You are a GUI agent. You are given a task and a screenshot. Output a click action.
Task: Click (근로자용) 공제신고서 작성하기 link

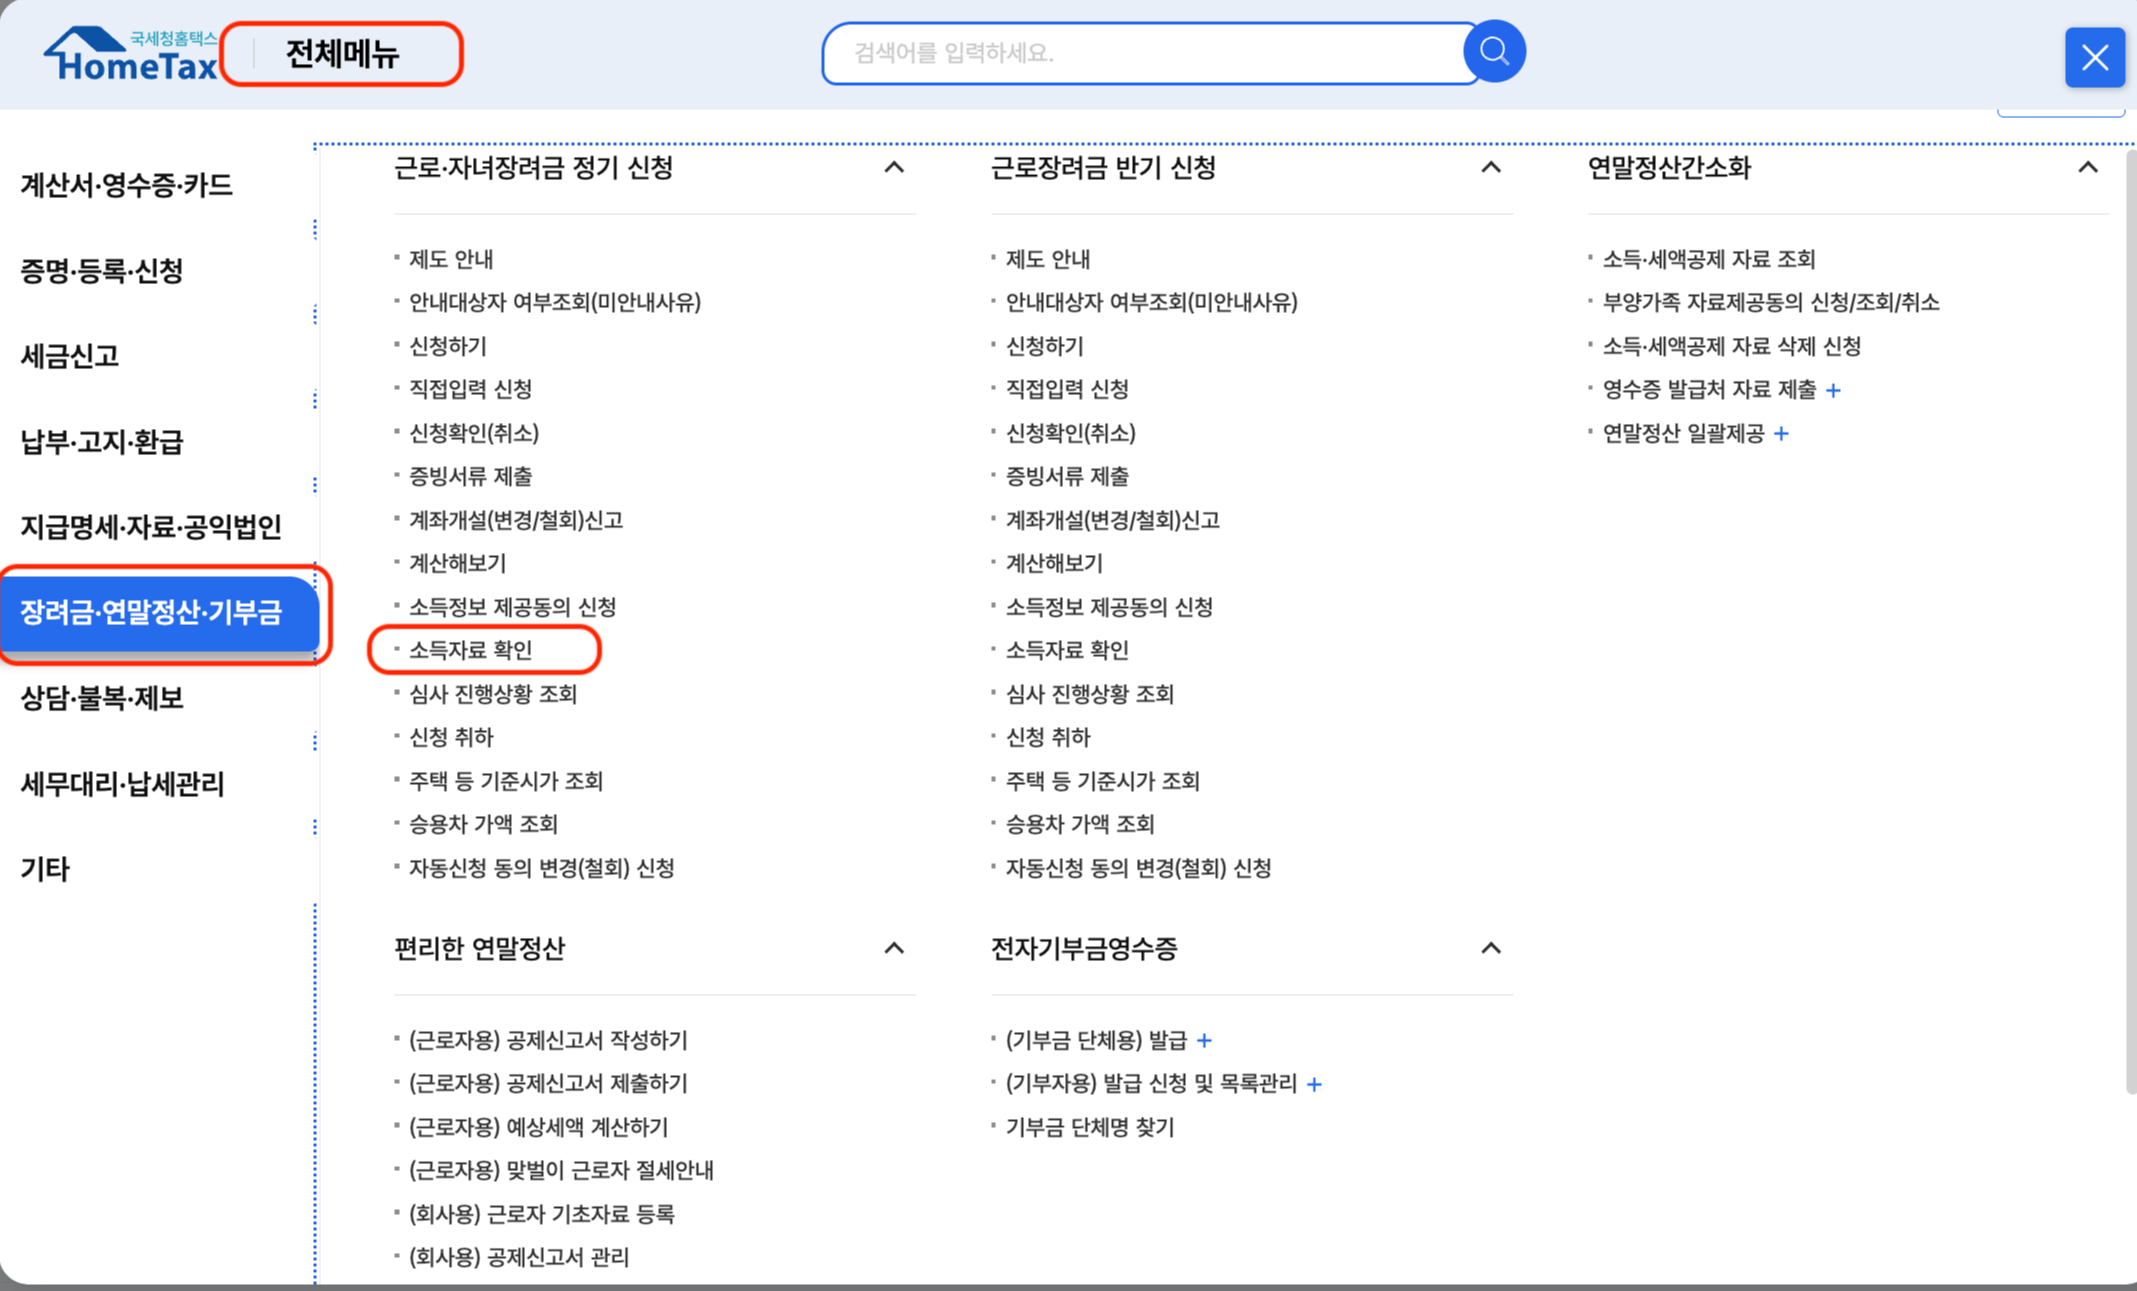[548, 1041]
